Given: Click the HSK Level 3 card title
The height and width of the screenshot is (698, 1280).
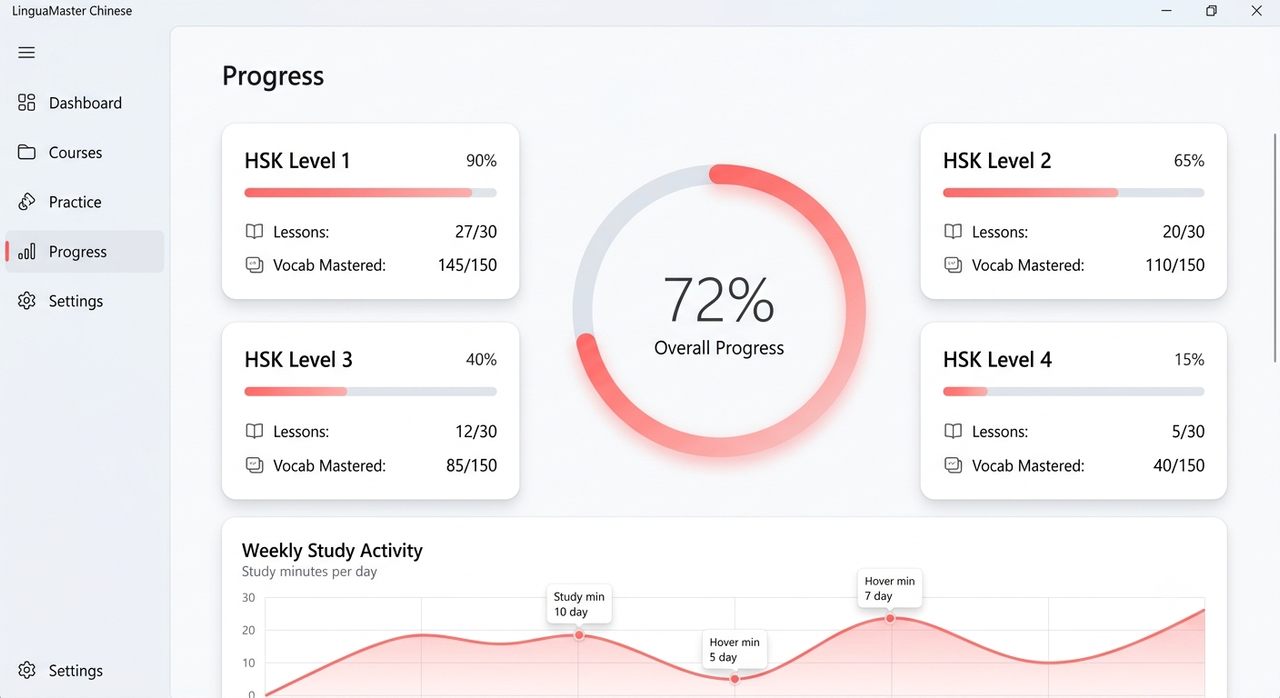Looking at the screenshot, I should coord(298,359).
